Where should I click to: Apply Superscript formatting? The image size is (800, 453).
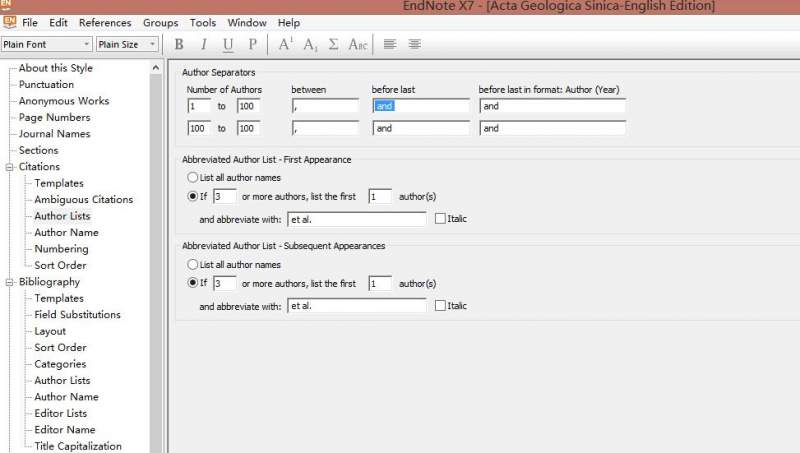click(x=286, y=44)
